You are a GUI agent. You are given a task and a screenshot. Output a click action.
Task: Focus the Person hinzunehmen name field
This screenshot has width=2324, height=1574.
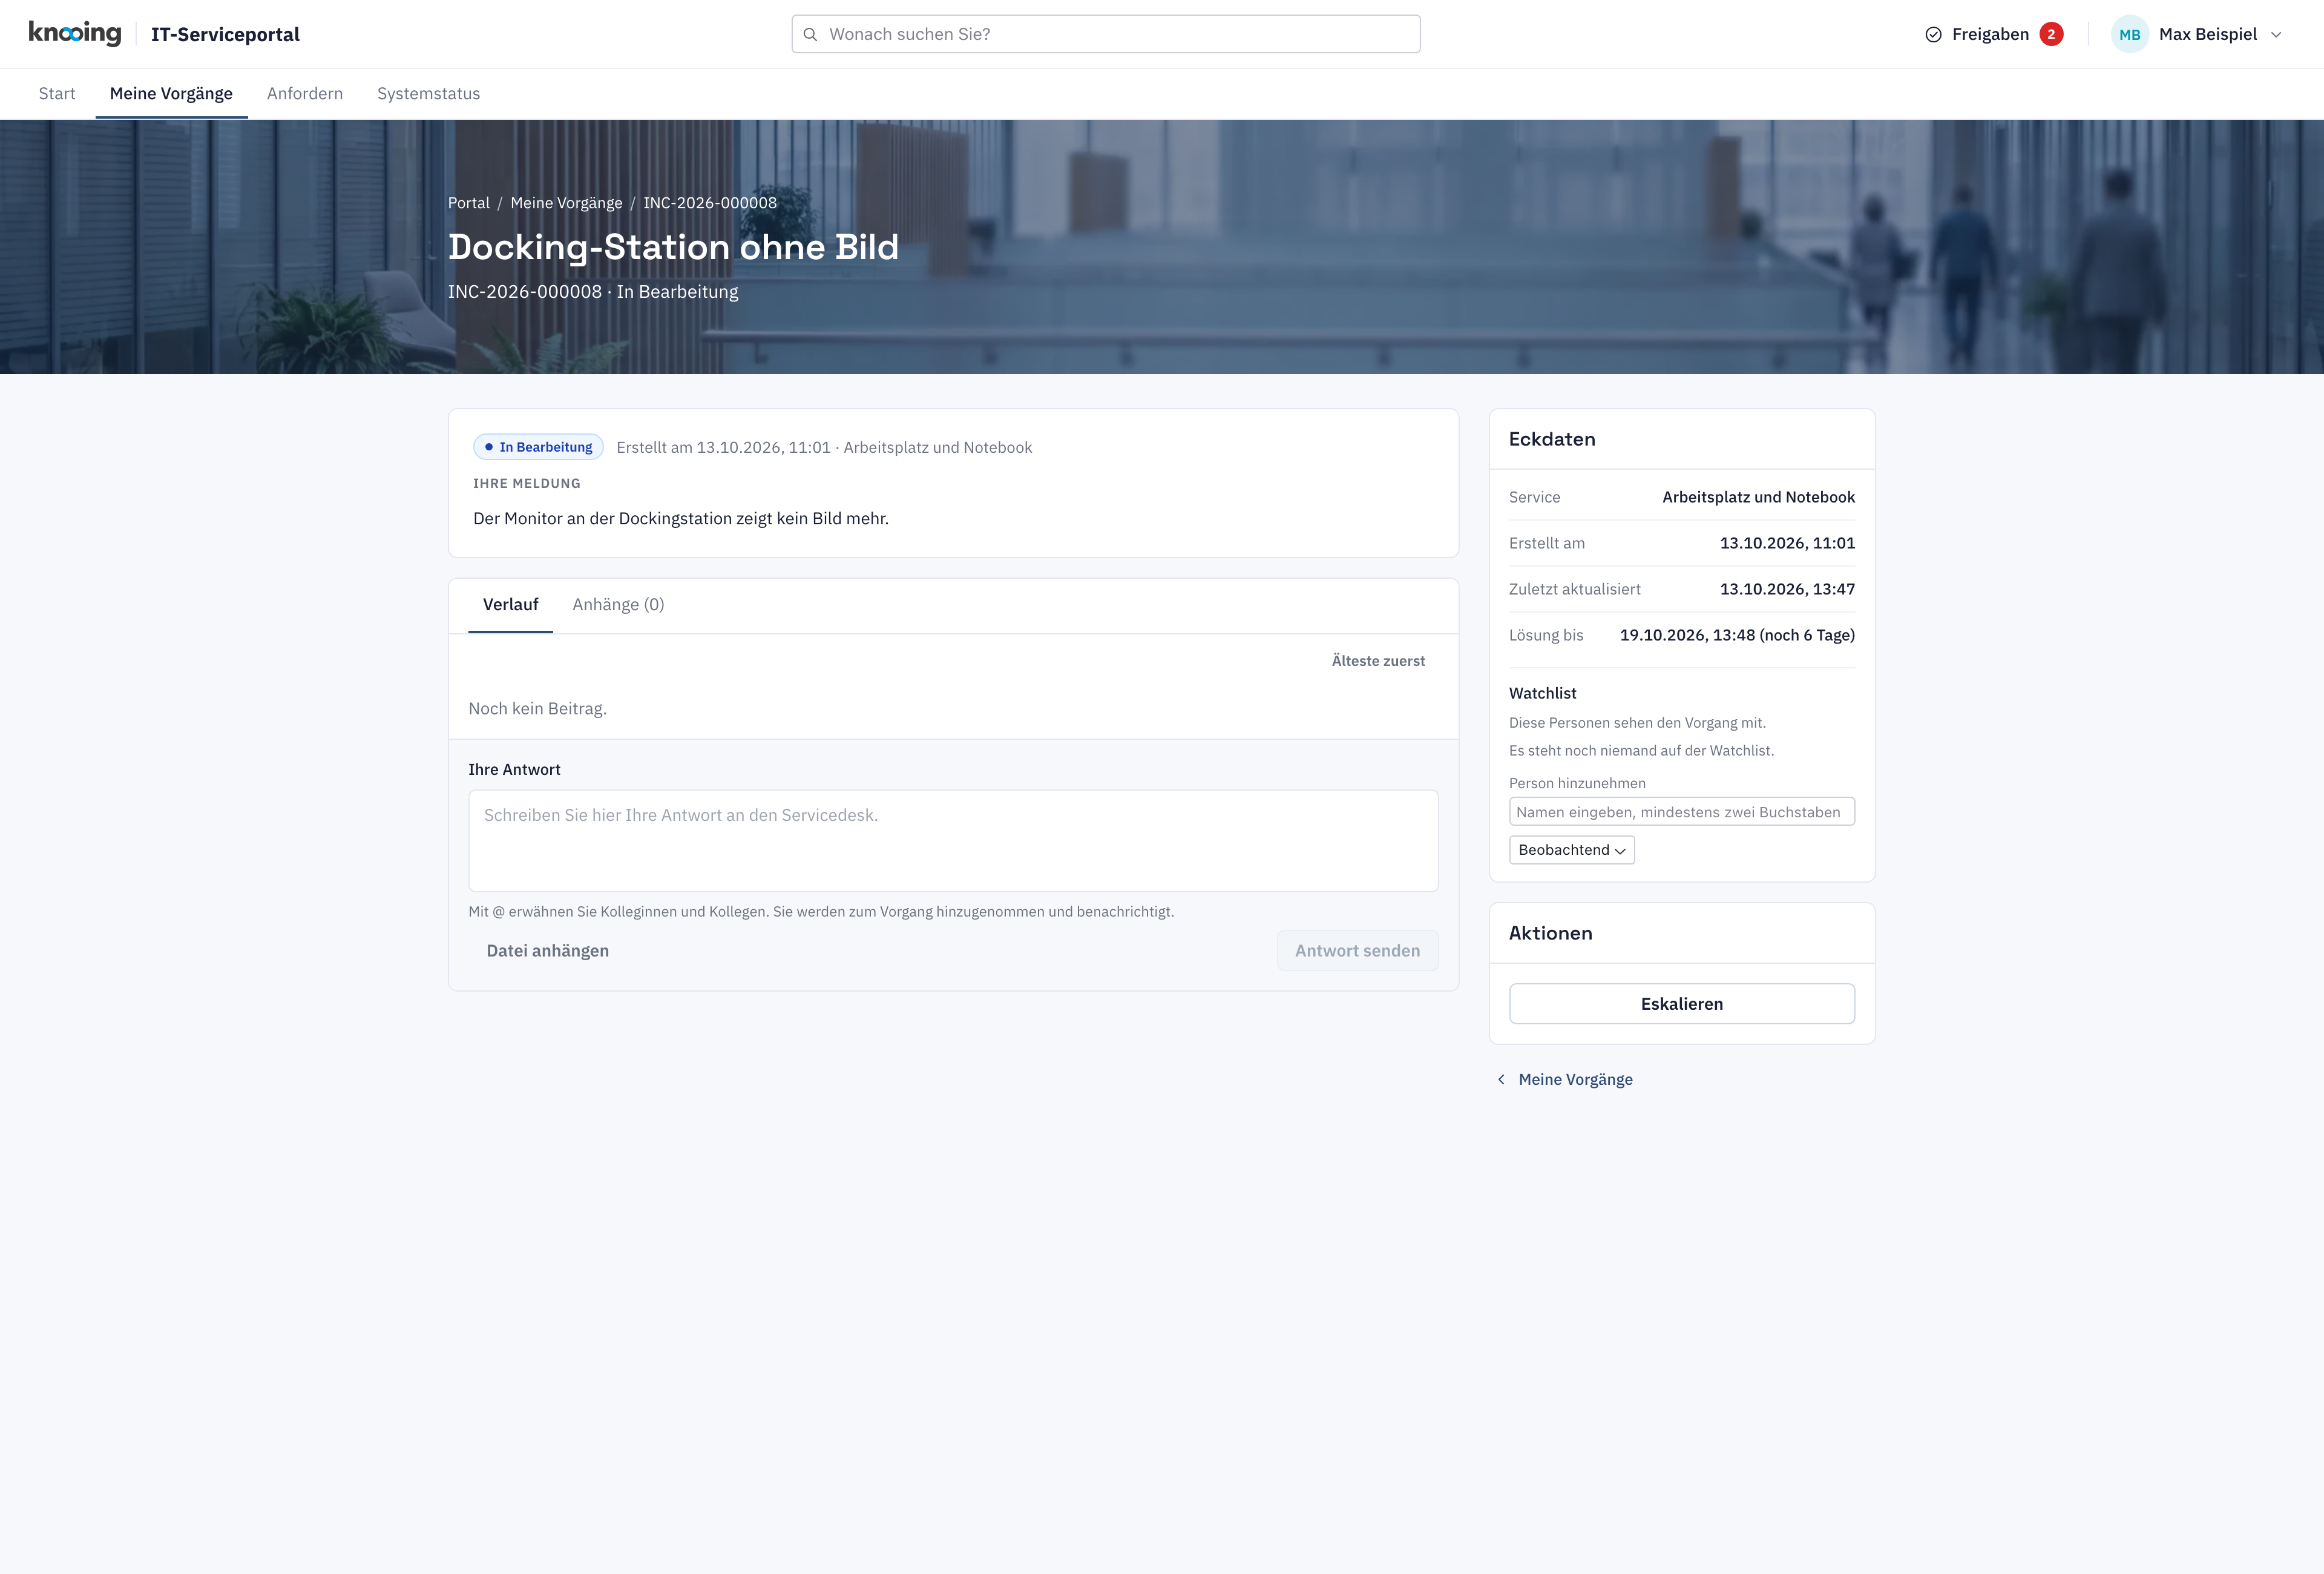1681,812
